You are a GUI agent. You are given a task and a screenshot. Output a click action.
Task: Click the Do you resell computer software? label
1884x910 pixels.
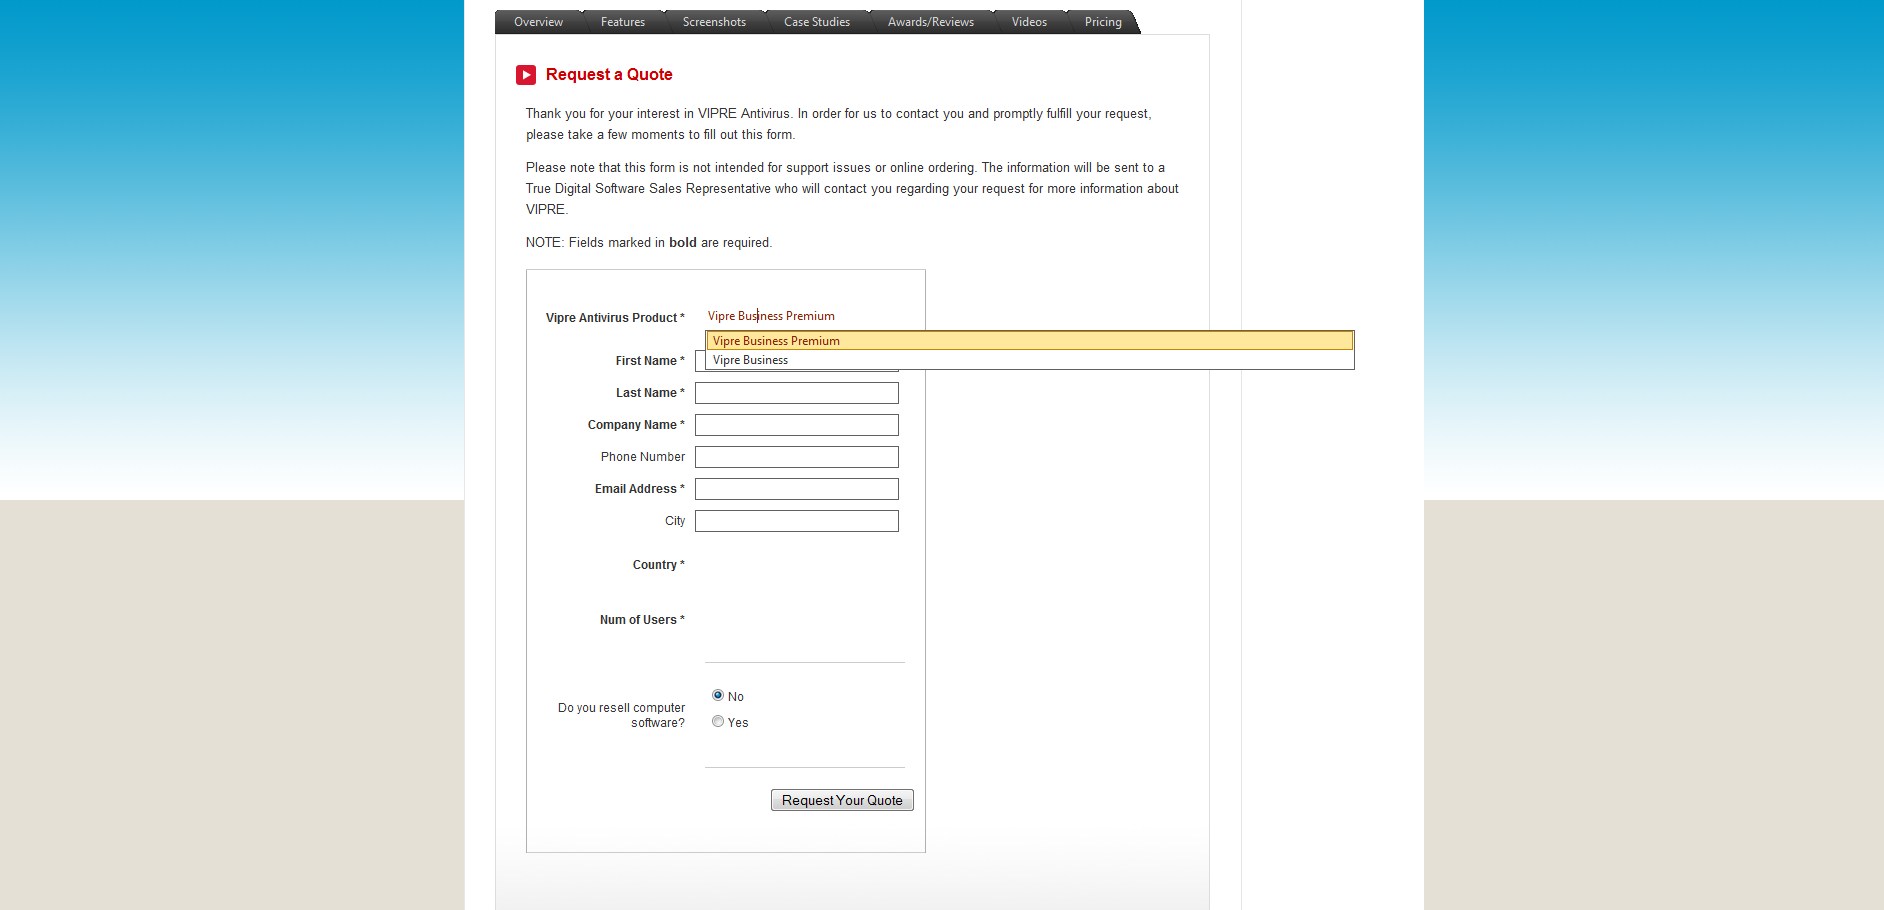(x=622, y=715)
